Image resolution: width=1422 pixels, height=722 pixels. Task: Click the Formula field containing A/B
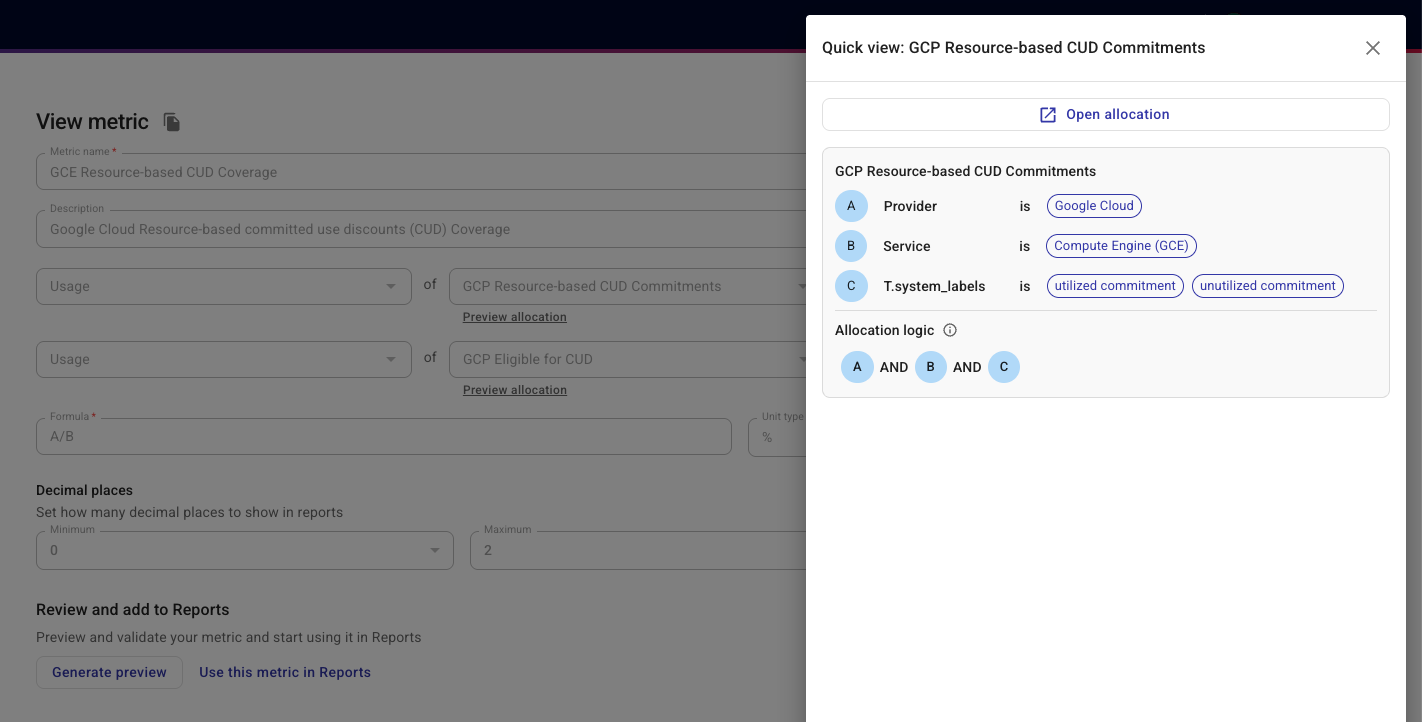pyautogui.click(x=384, y=437)
